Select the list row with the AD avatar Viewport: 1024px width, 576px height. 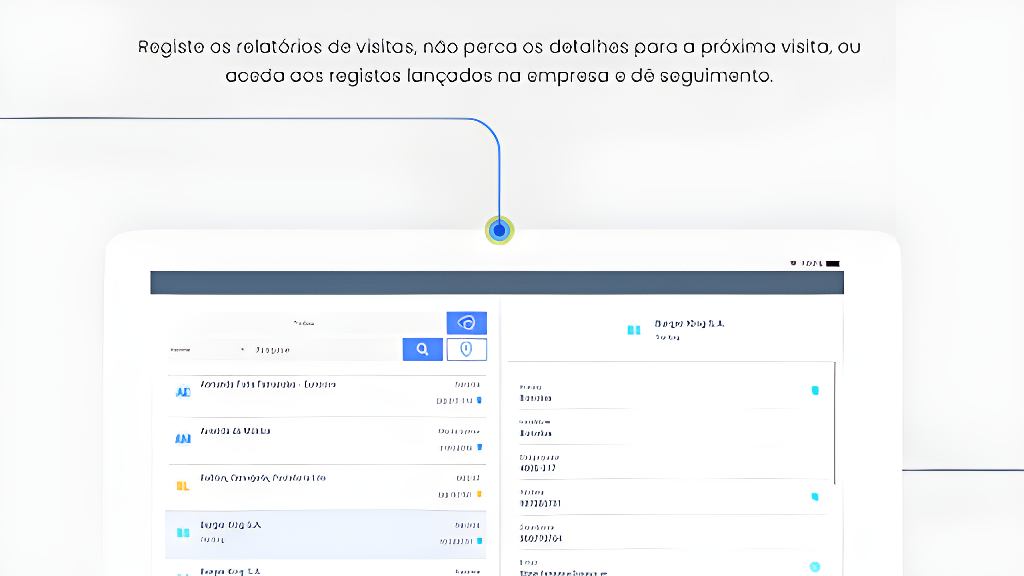point(326,396)
